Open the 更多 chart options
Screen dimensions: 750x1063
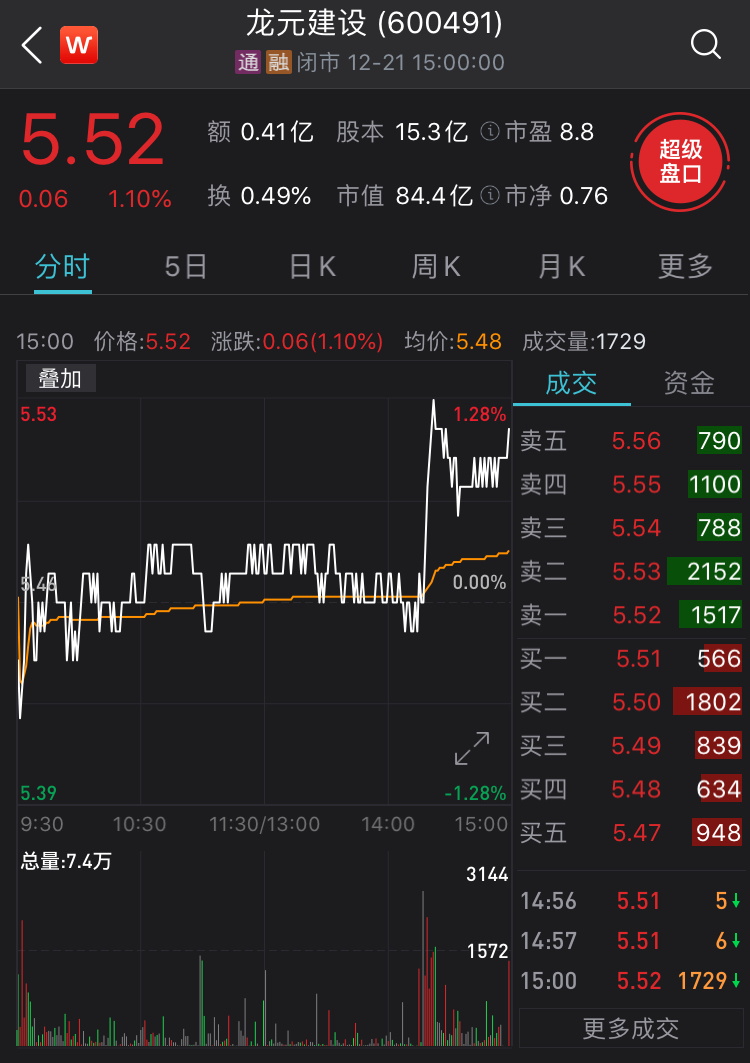coord(686,266)
